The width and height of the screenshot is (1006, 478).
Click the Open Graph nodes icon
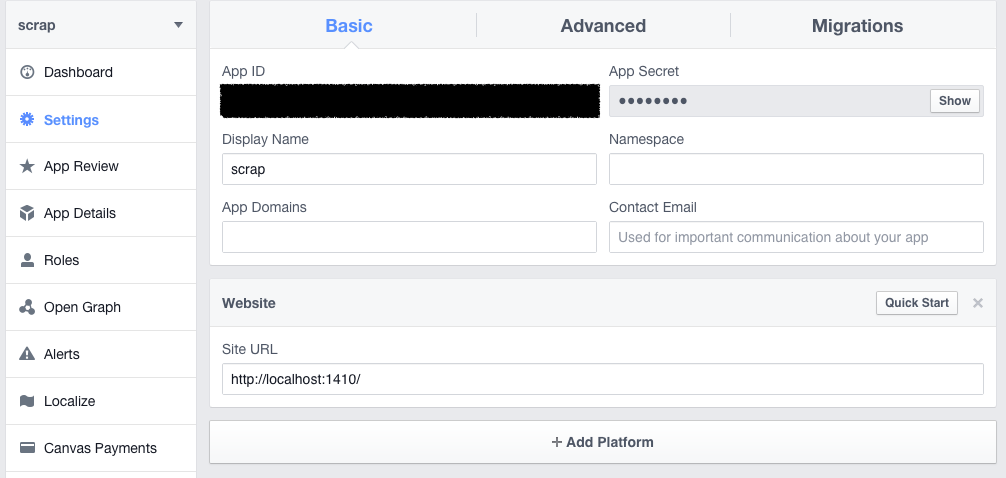coord(27,307)
